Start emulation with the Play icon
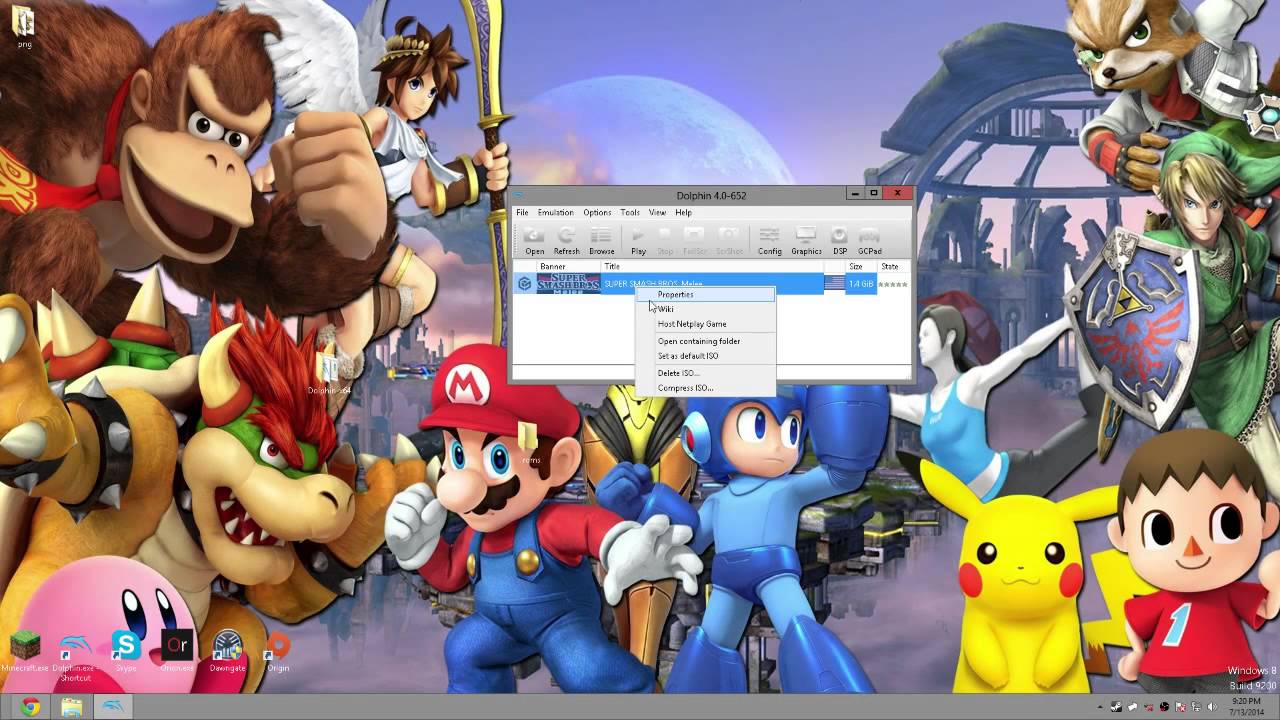 tap(638, 240)
